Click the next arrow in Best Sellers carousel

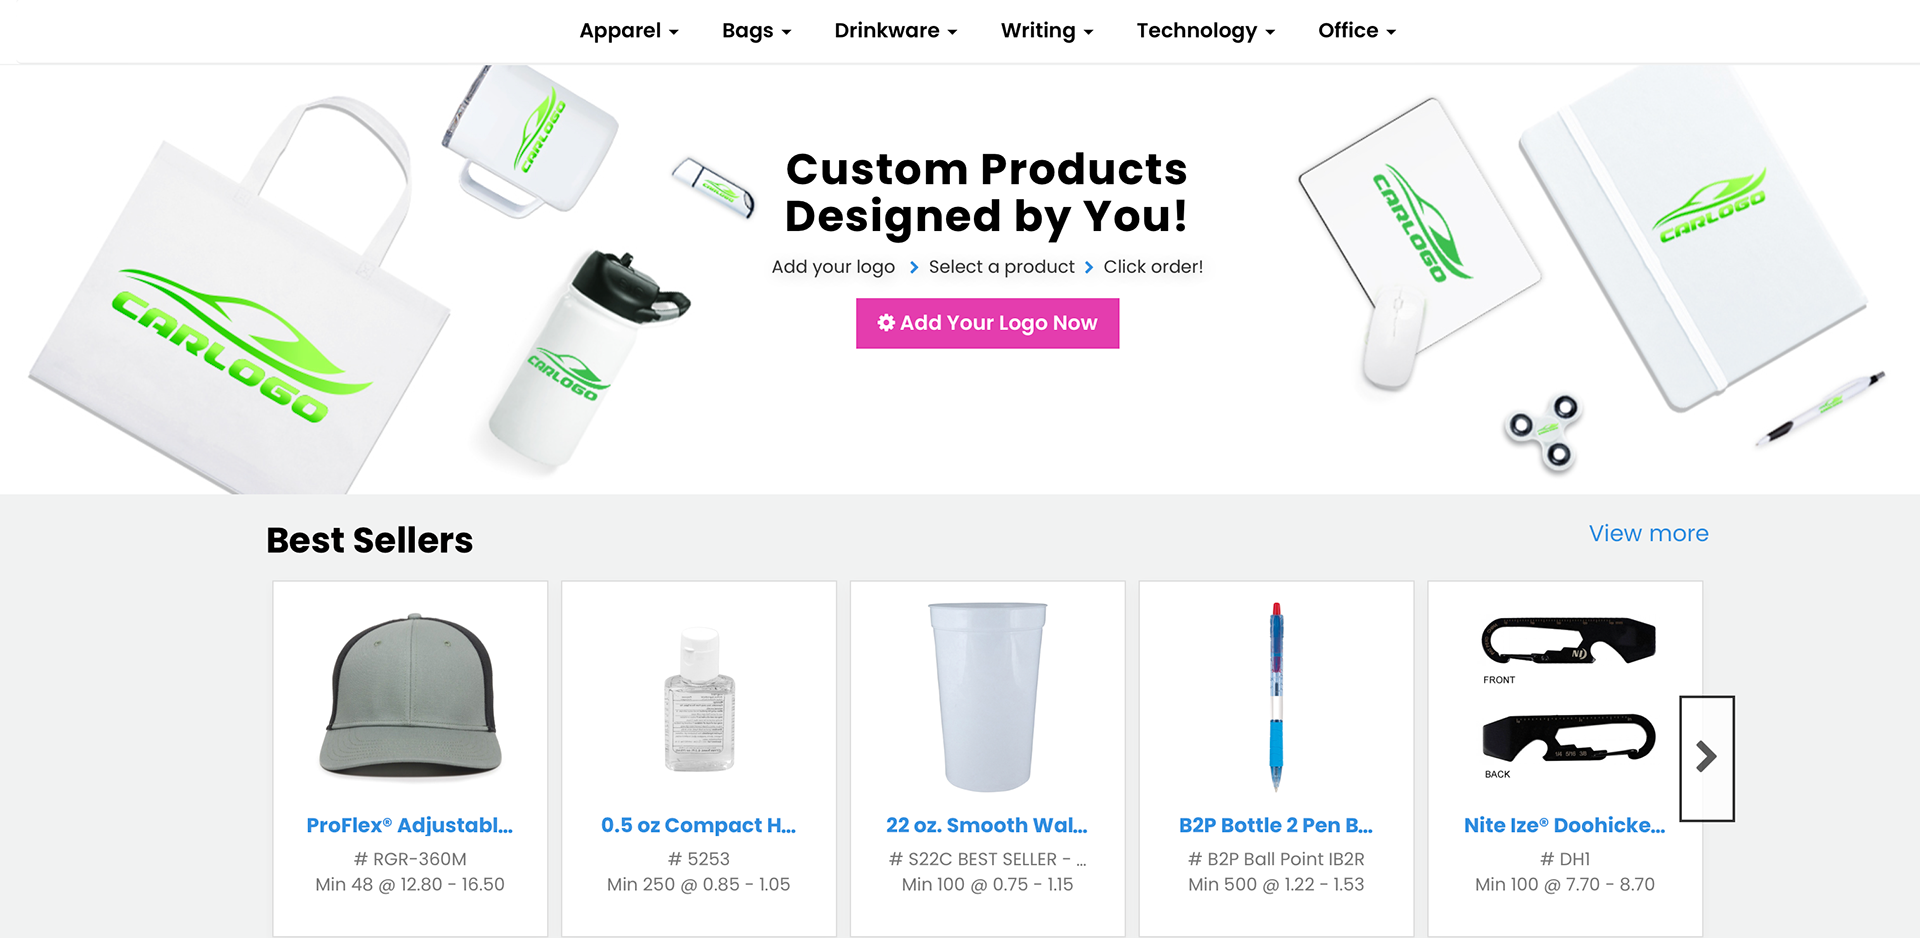click(1706, 758)
